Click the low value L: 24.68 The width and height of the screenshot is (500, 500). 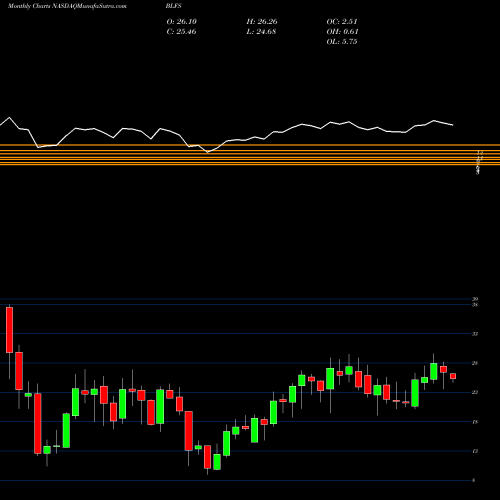point(261,31)
